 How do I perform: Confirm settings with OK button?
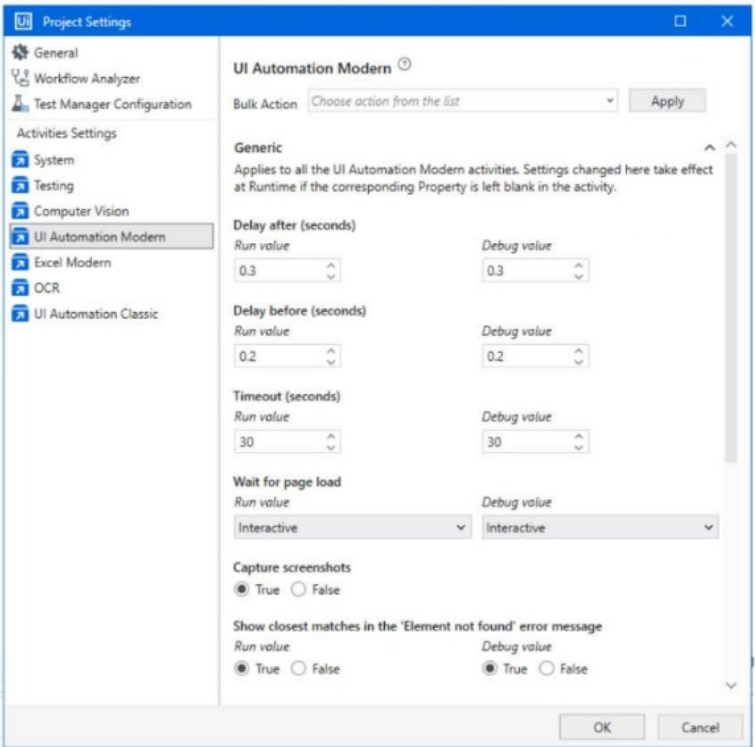tap(602, 727)
